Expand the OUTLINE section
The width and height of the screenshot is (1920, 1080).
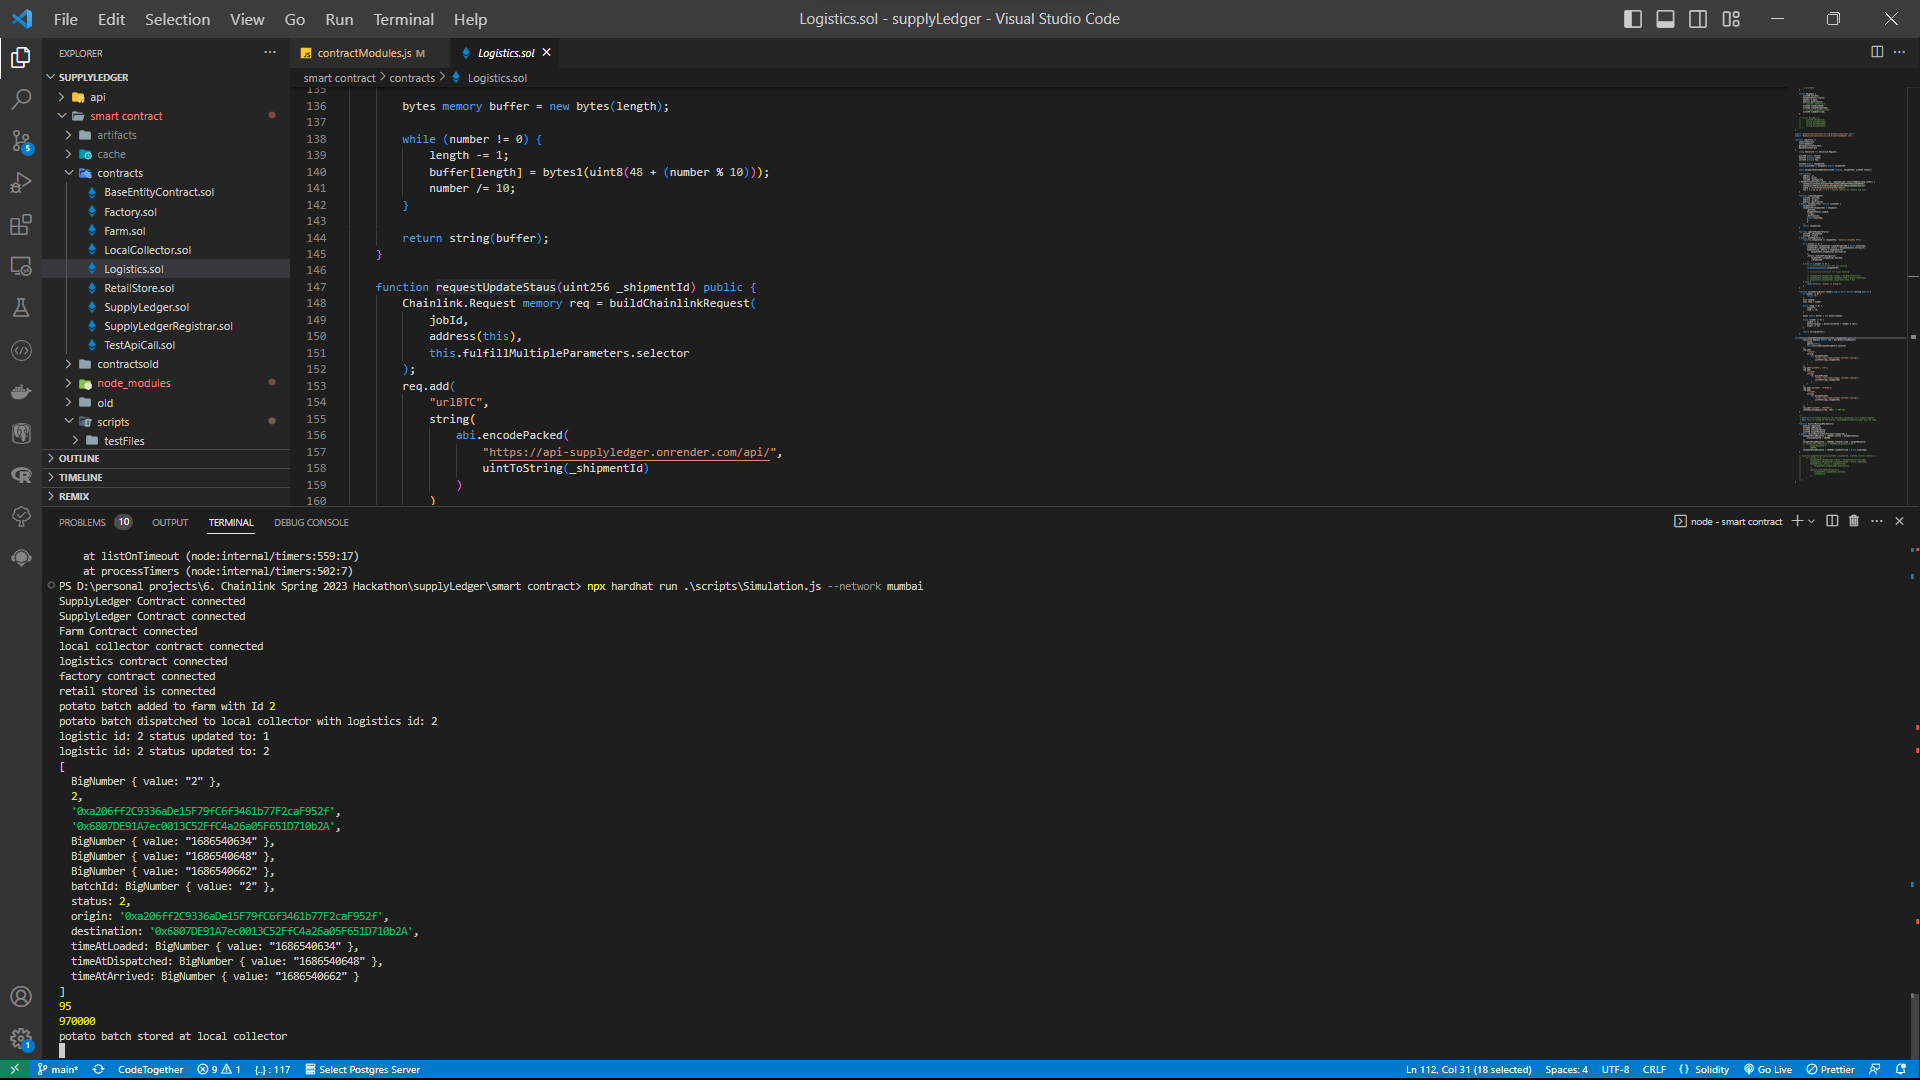[79, 459]
